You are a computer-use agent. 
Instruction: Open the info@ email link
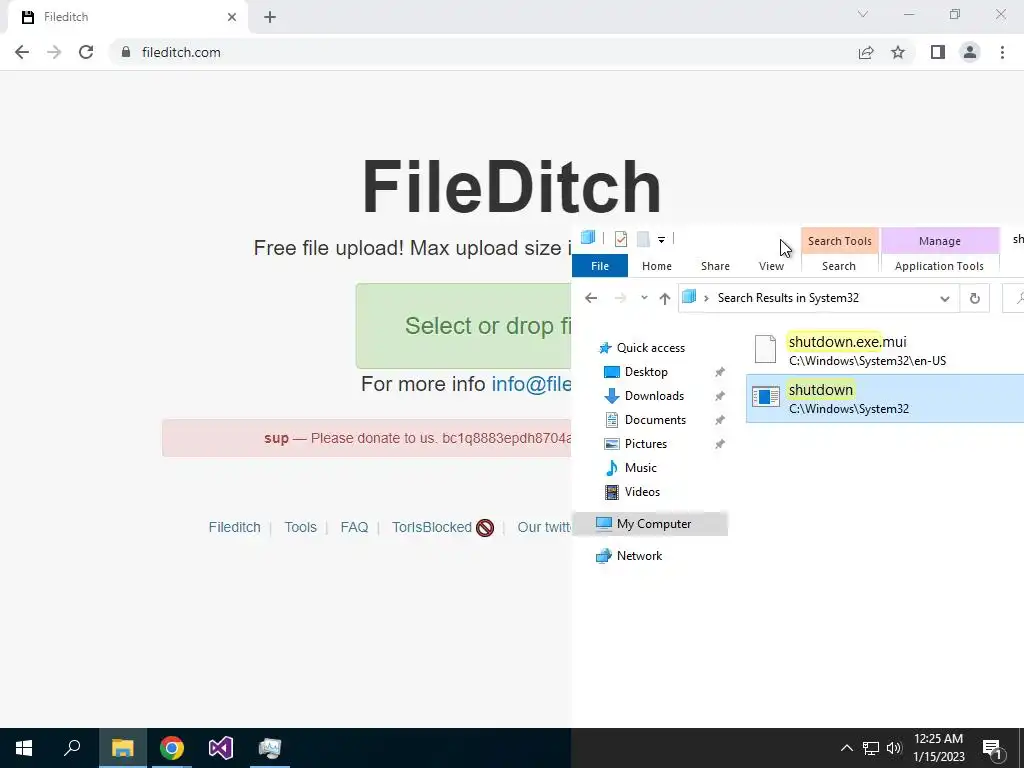point(532,384)
